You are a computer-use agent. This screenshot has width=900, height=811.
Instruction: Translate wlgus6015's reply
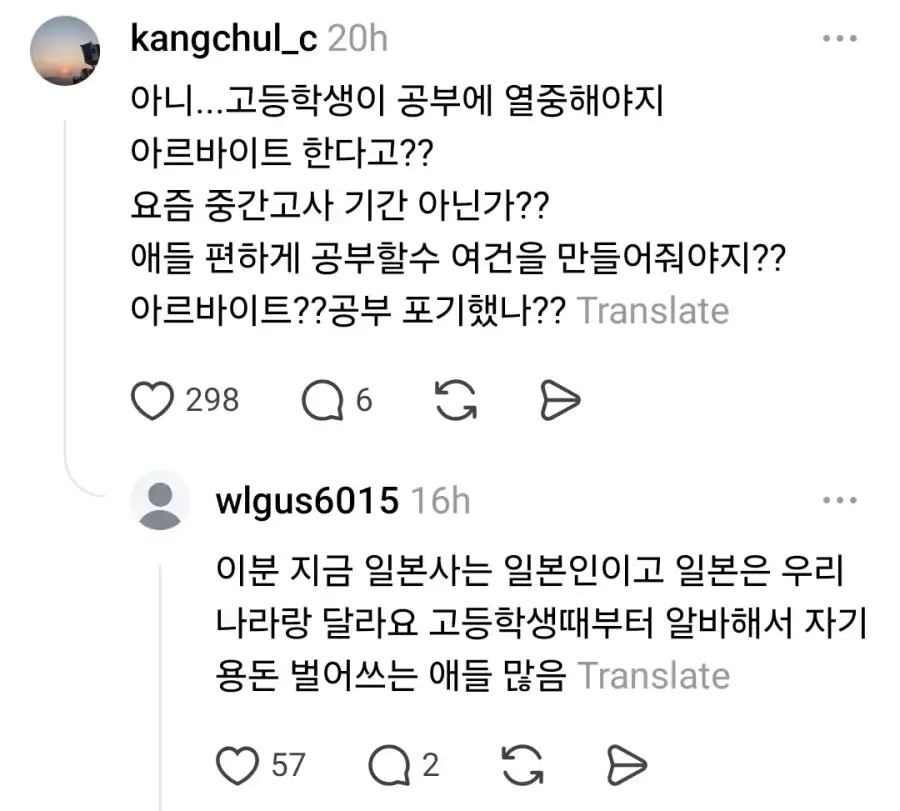pos(656,676)
